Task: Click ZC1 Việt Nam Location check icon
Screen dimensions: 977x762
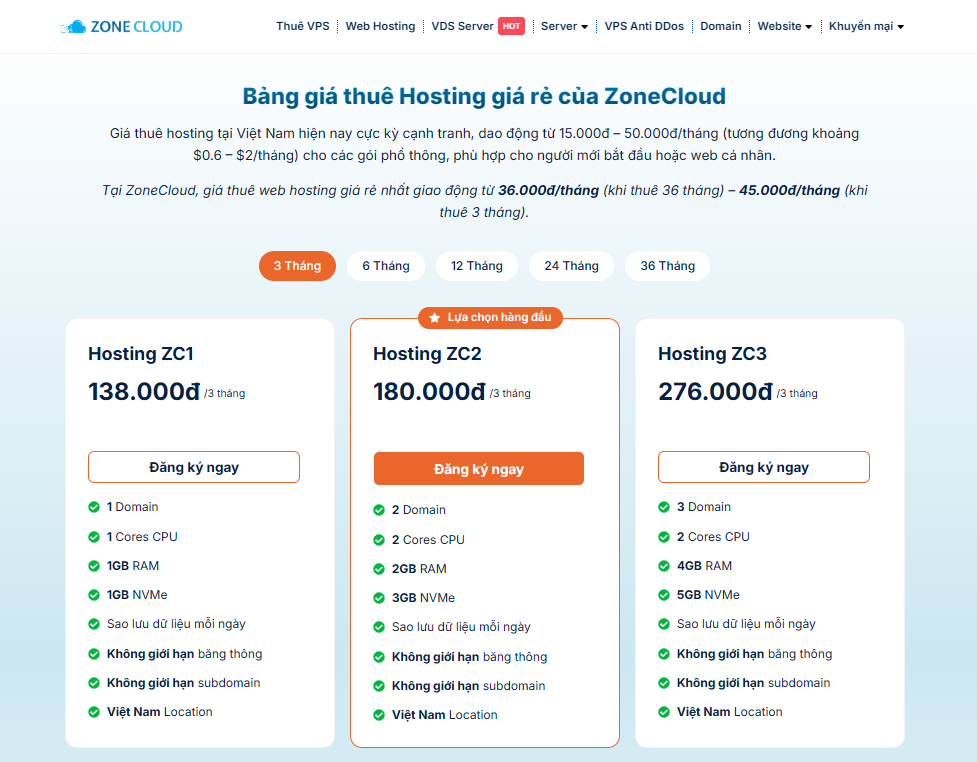Action: [94, 712]
